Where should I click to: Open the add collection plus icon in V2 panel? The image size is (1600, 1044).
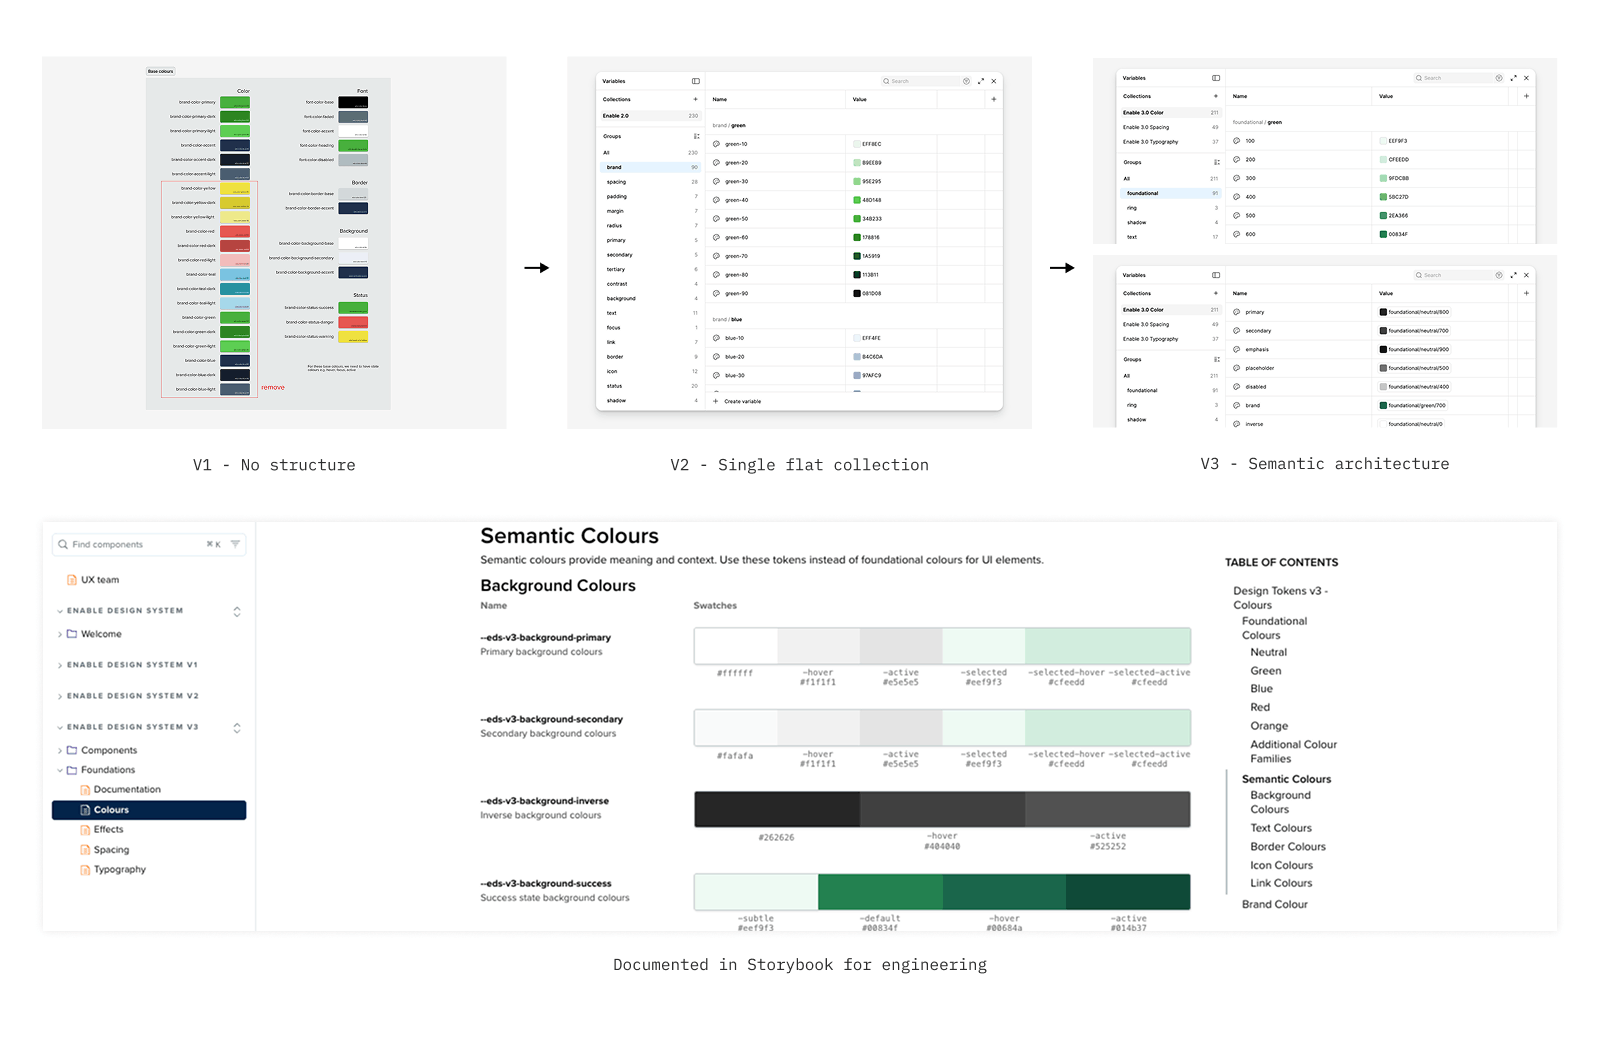pyautogui.click(x=696, y=99)
